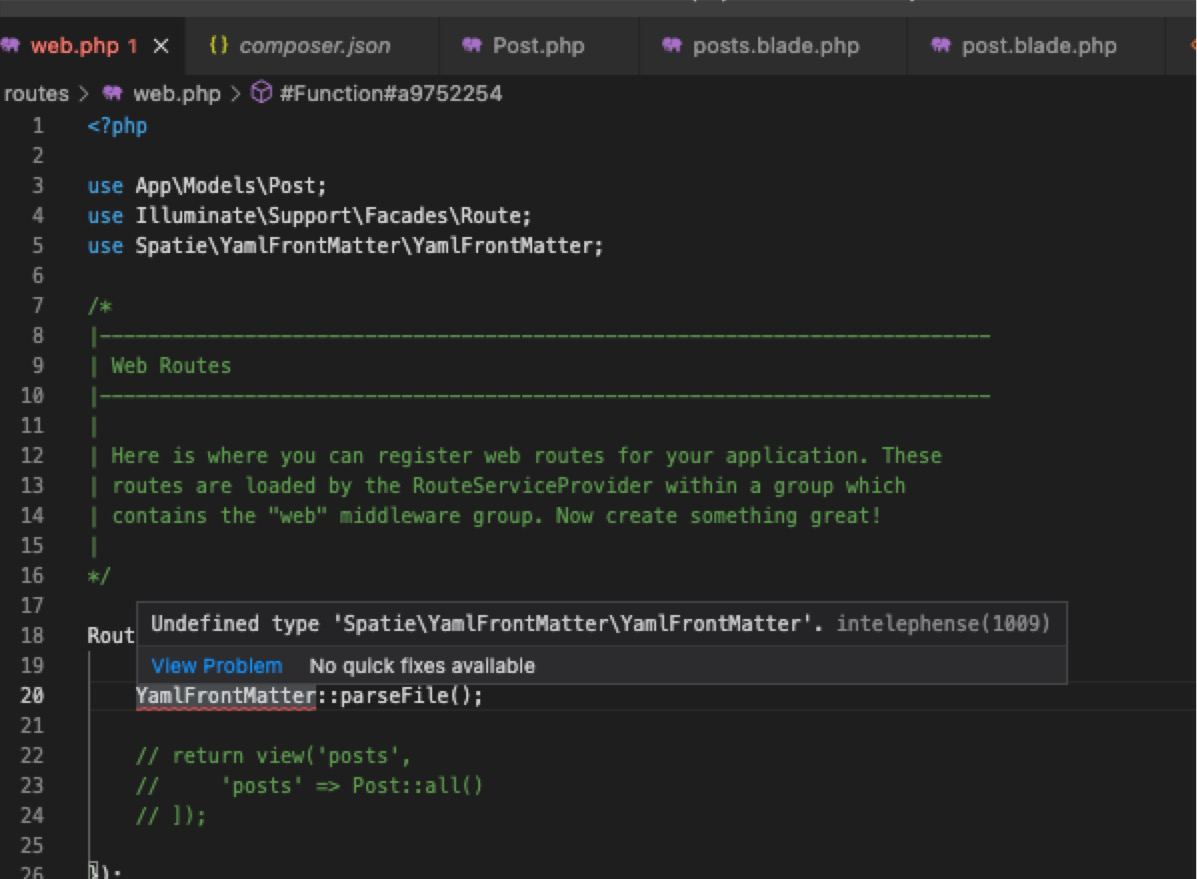Open the Post.php tab
Viewport: 1197px width, 879px height.
tap(538, 46)
